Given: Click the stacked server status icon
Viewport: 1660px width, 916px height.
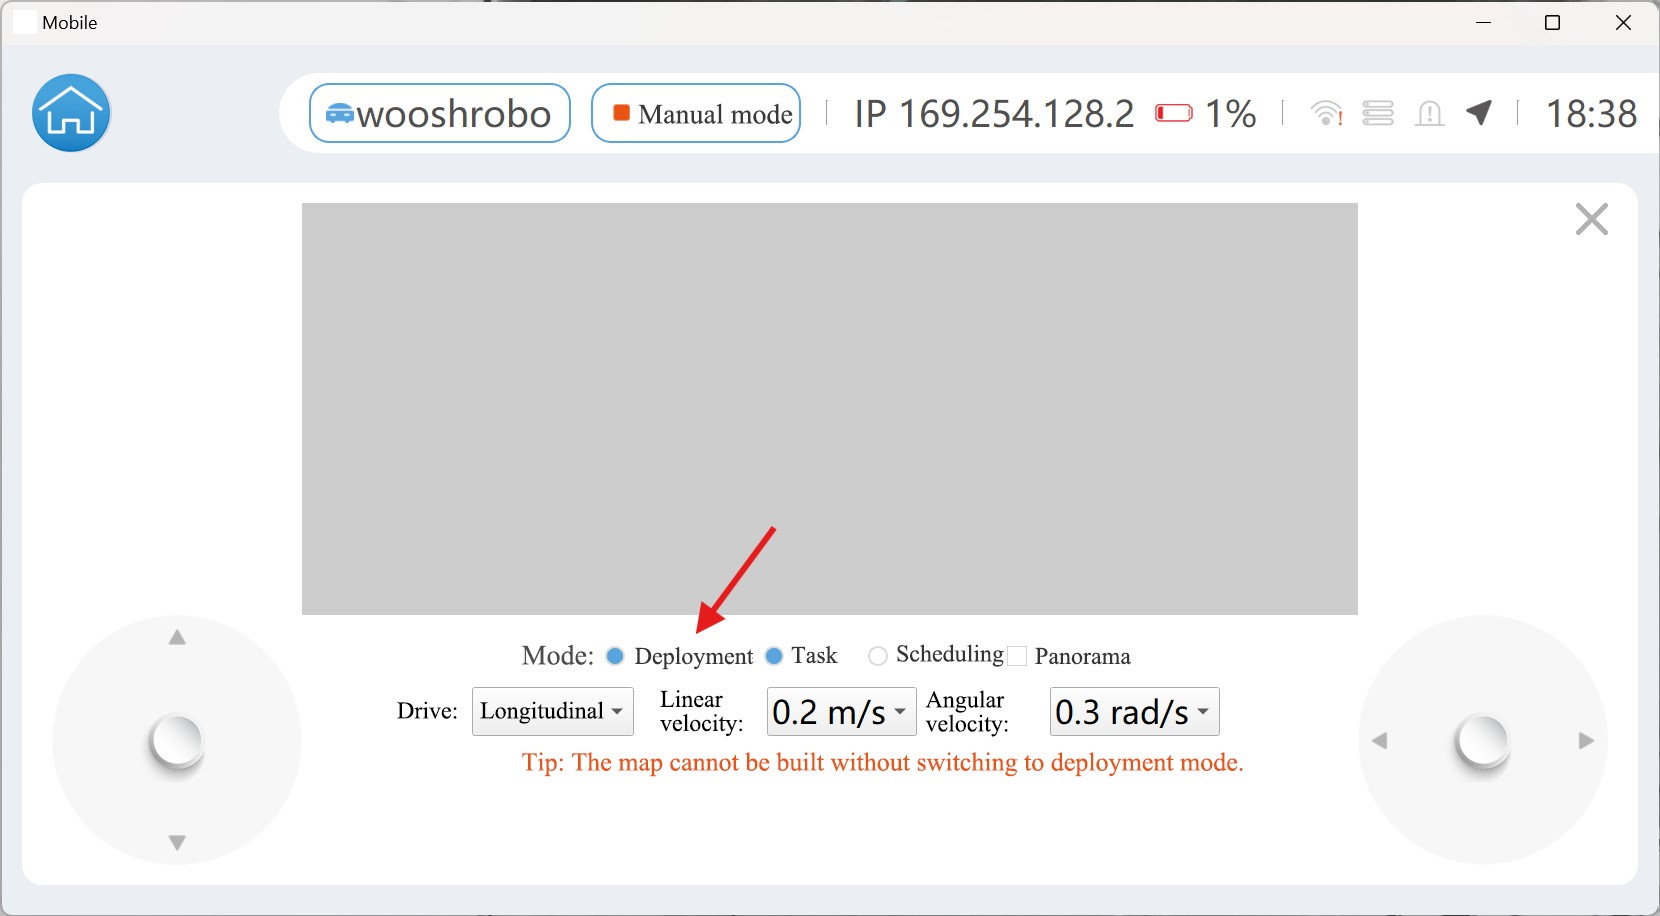Looking at the screenshot, I should click(1378, 113).
